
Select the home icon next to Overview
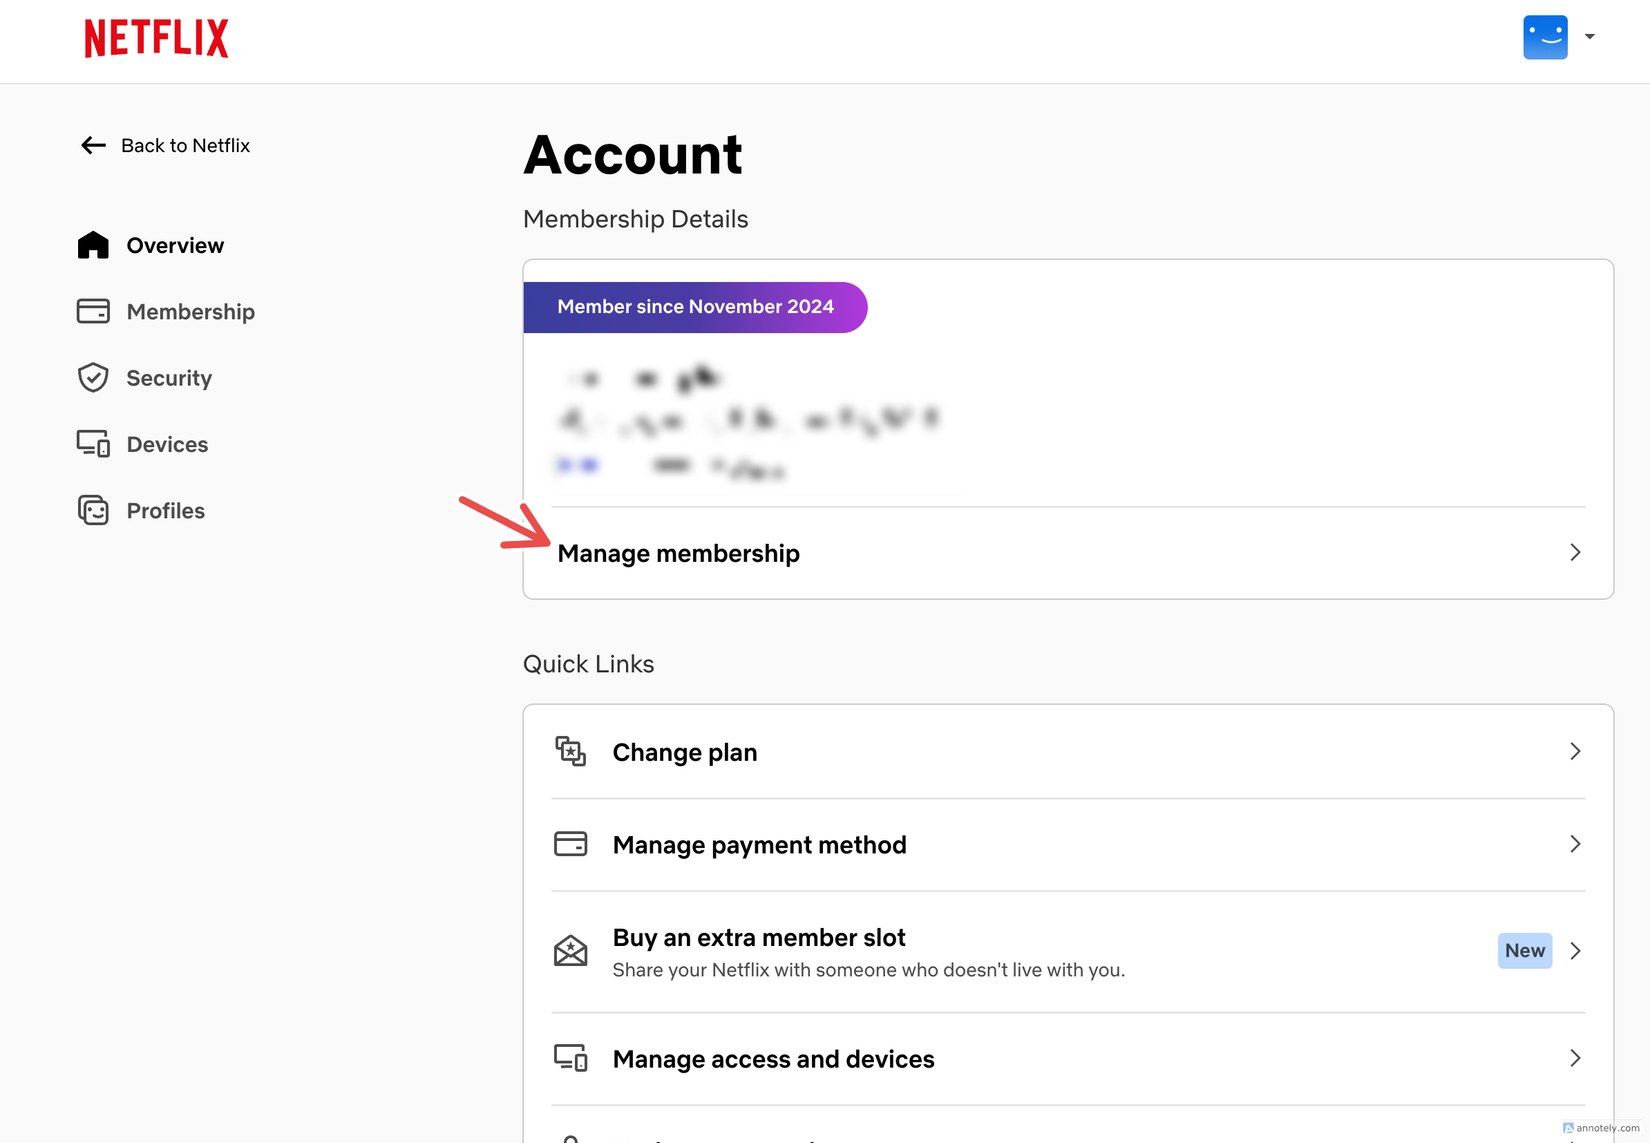[93, 244]
